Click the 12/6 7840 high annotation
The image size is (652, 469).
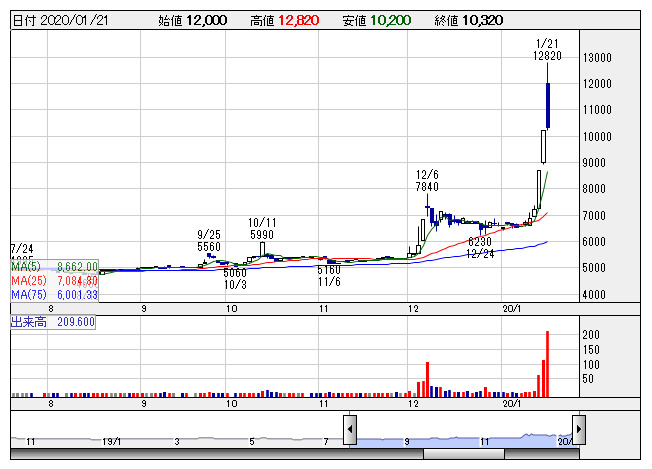click(x=428, y=180)
